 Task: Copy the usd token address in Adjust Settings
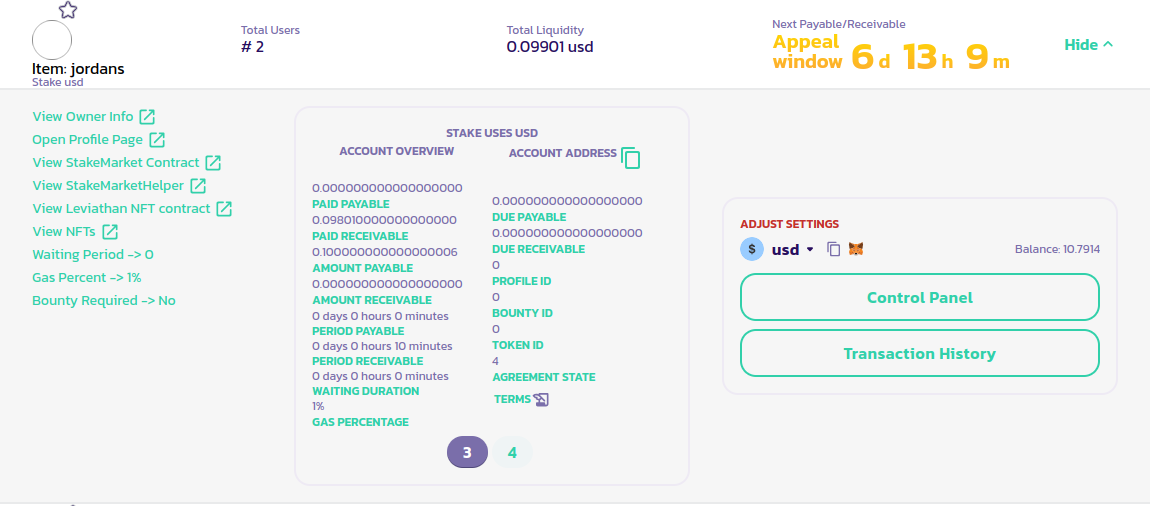(x=834, y=249)
